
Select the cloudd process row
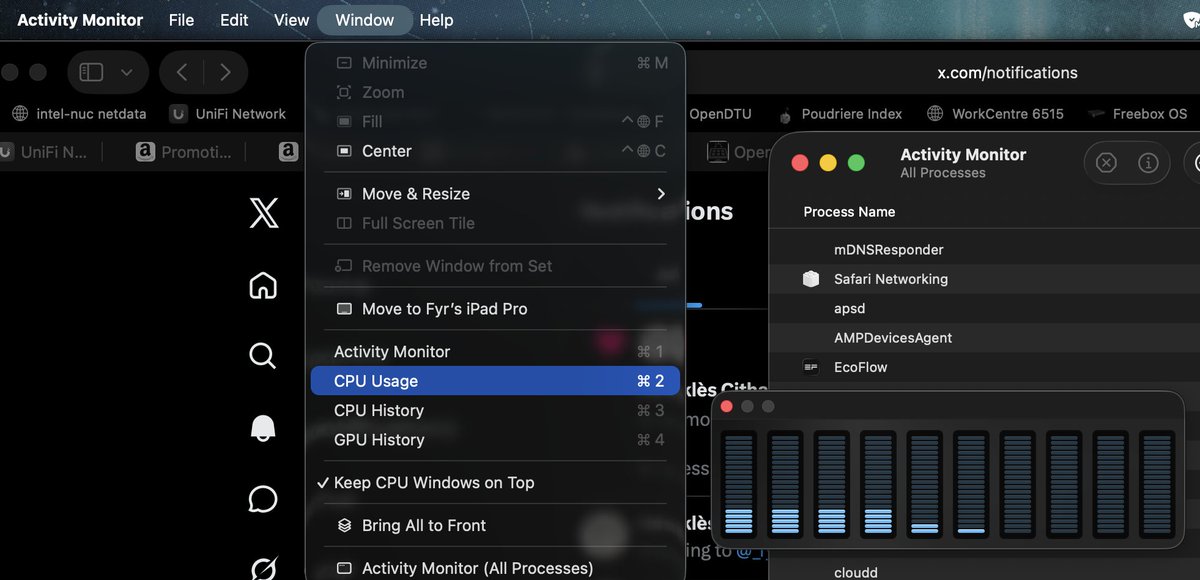click(985, 572)
